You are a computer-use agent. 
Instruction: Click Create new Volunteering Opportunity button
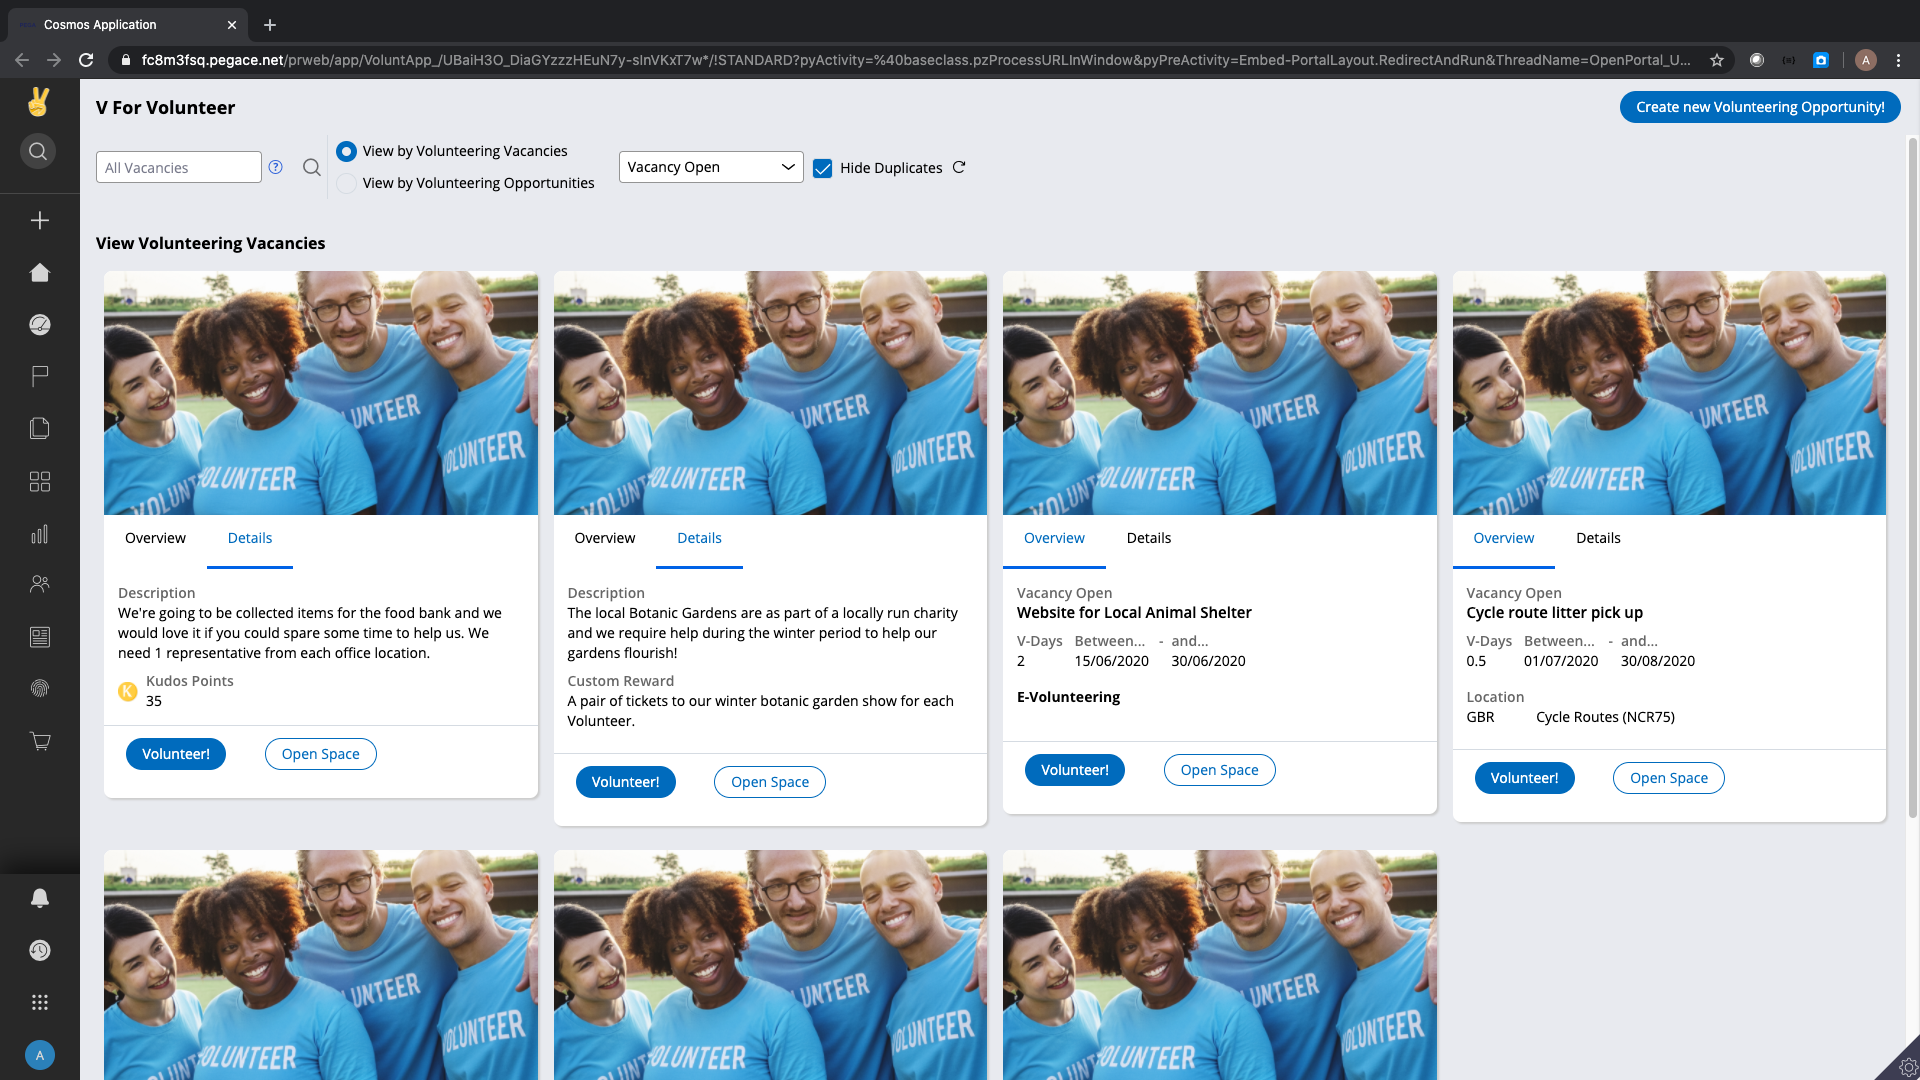coord(1759,107)
